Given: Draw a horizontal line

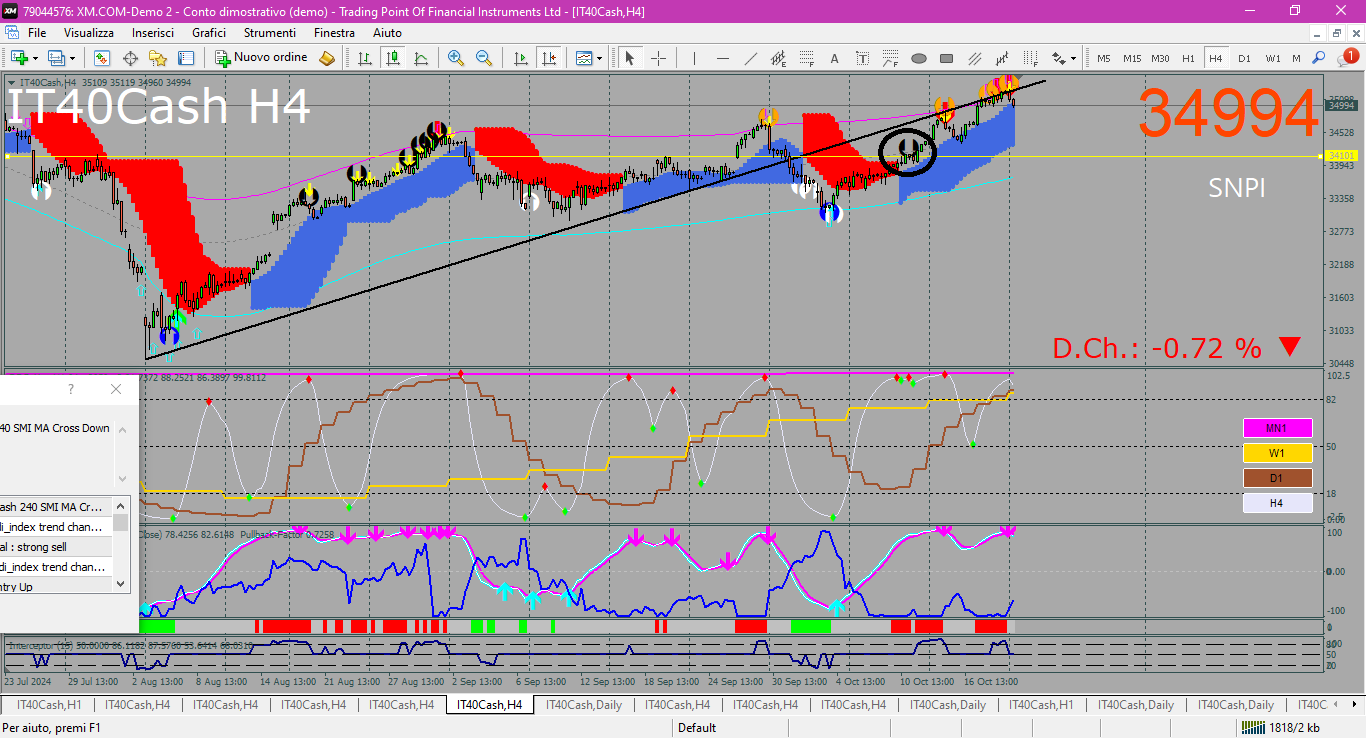Looking at the screenshot, I should tap(722, 58).
